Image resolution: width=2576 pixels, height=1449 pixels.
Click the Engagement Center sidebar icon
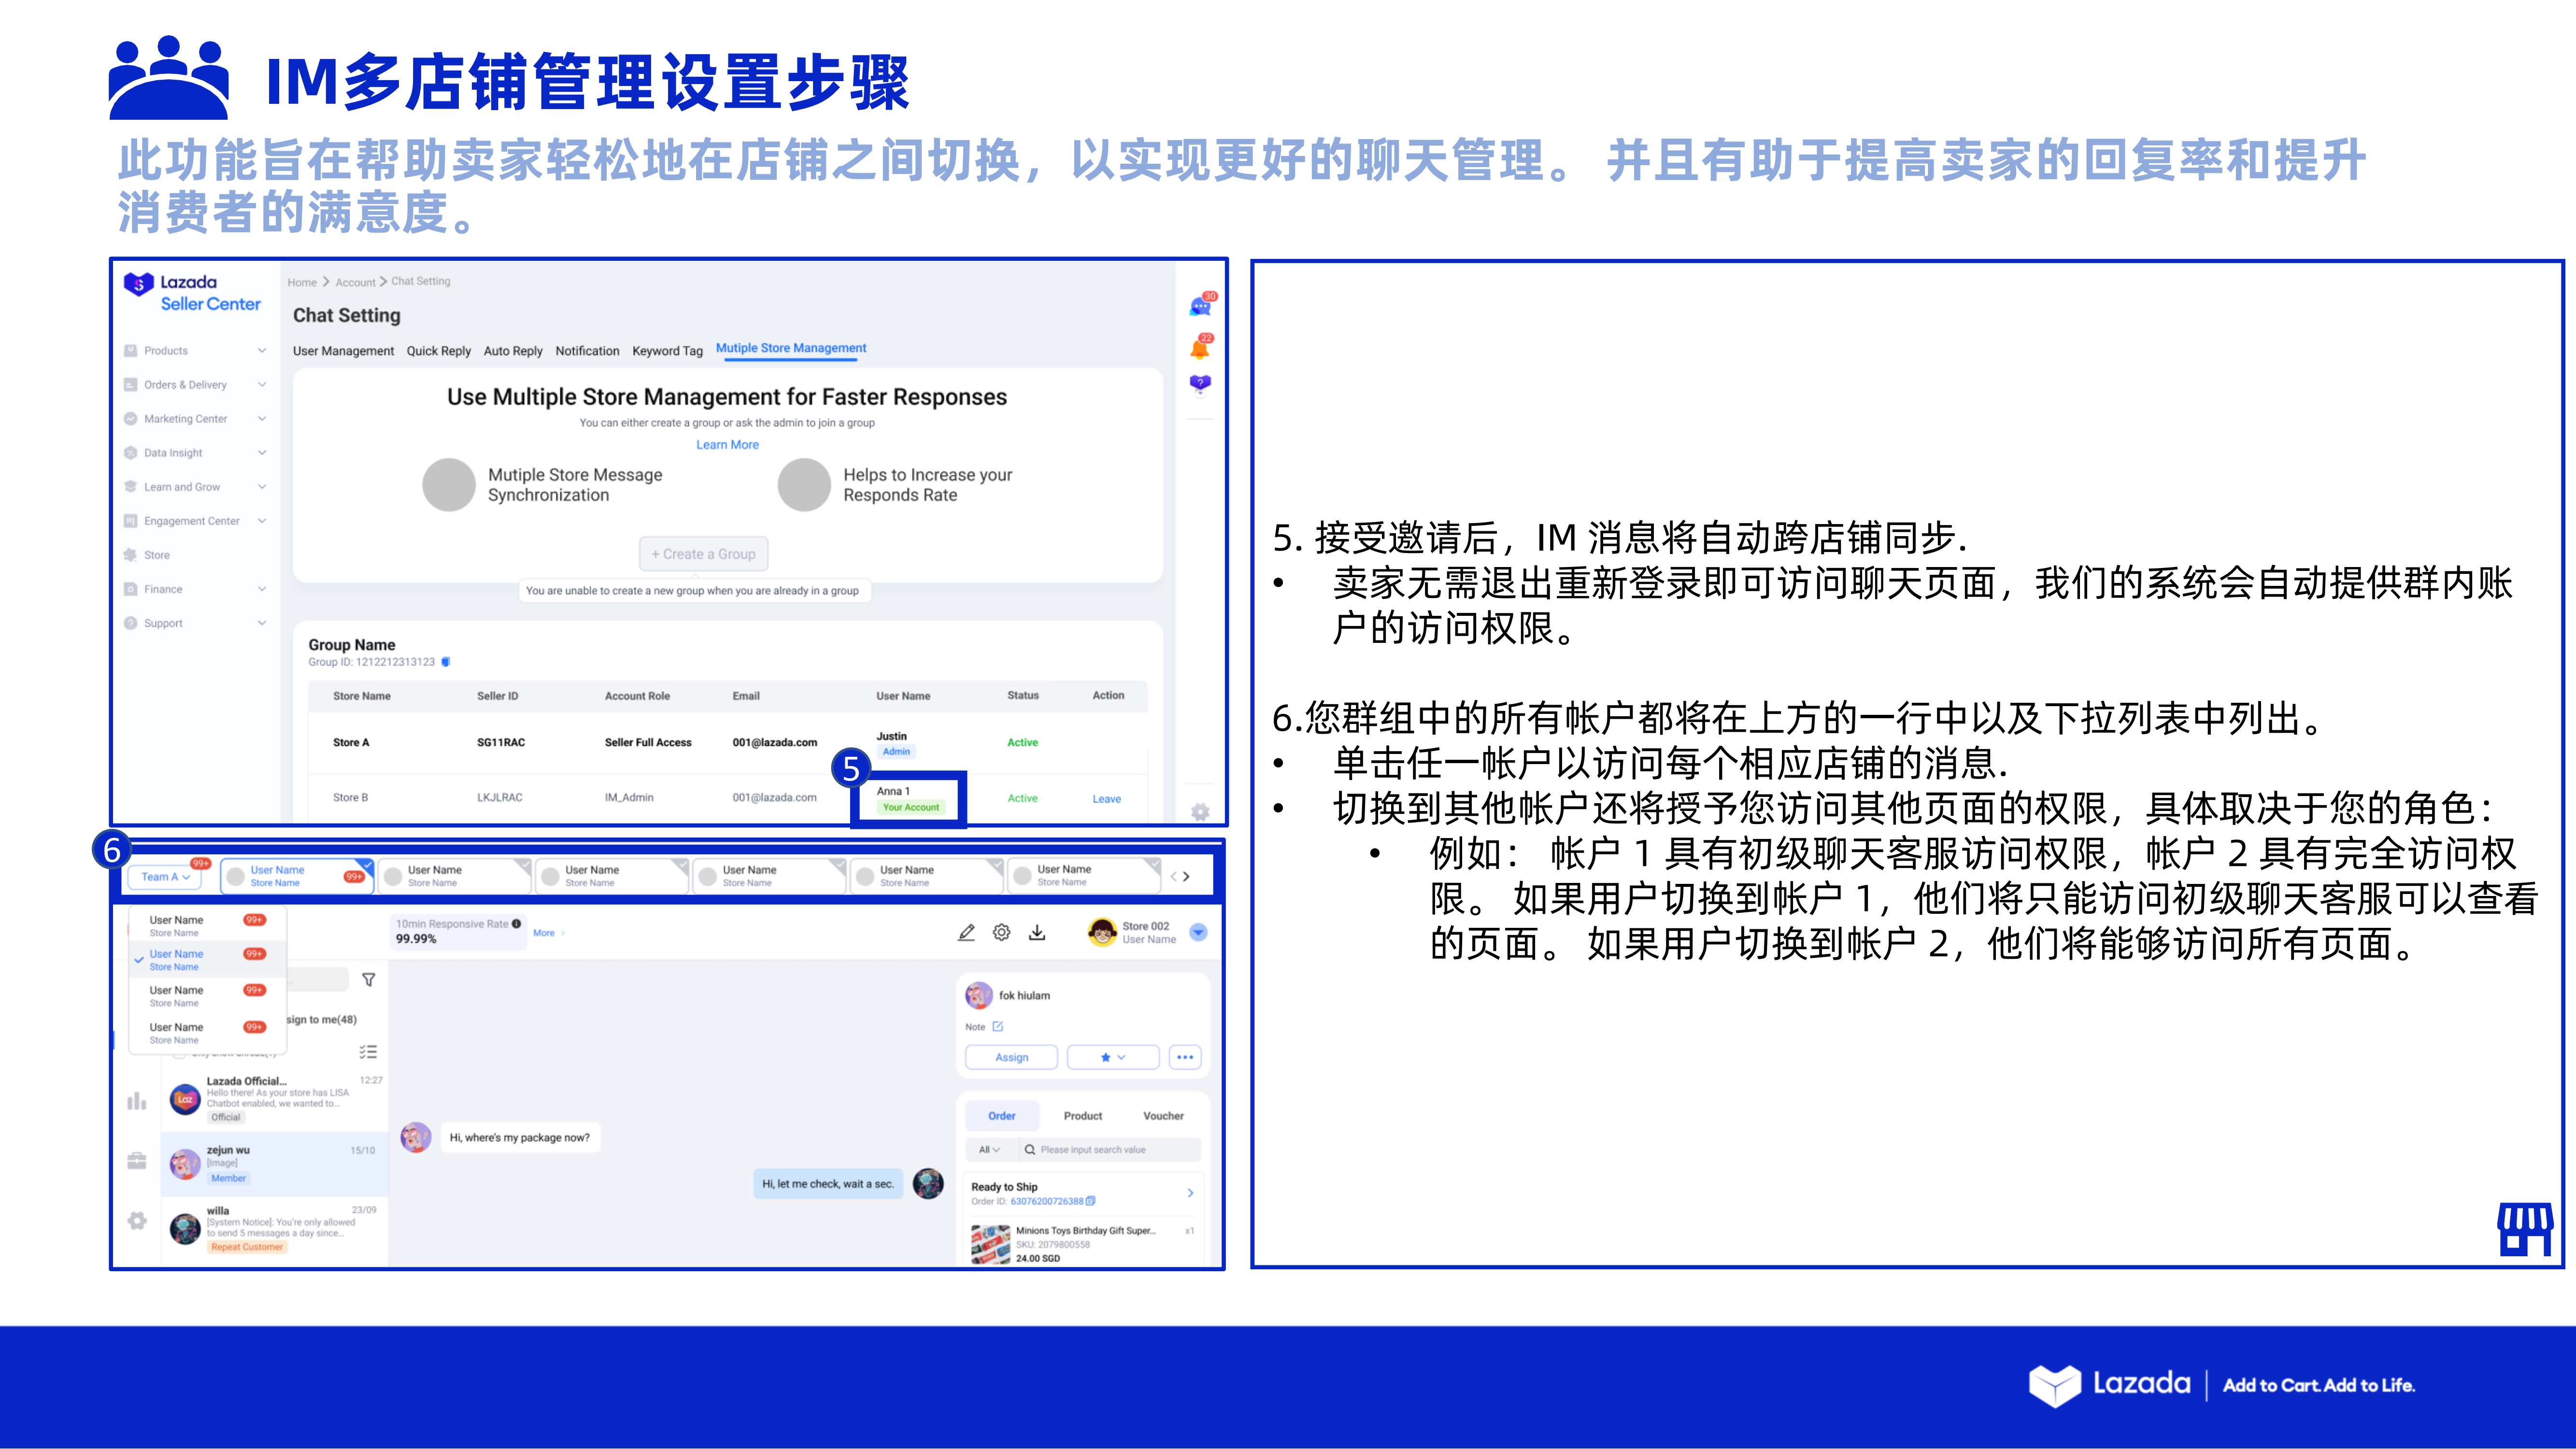(x=131, y=521)
